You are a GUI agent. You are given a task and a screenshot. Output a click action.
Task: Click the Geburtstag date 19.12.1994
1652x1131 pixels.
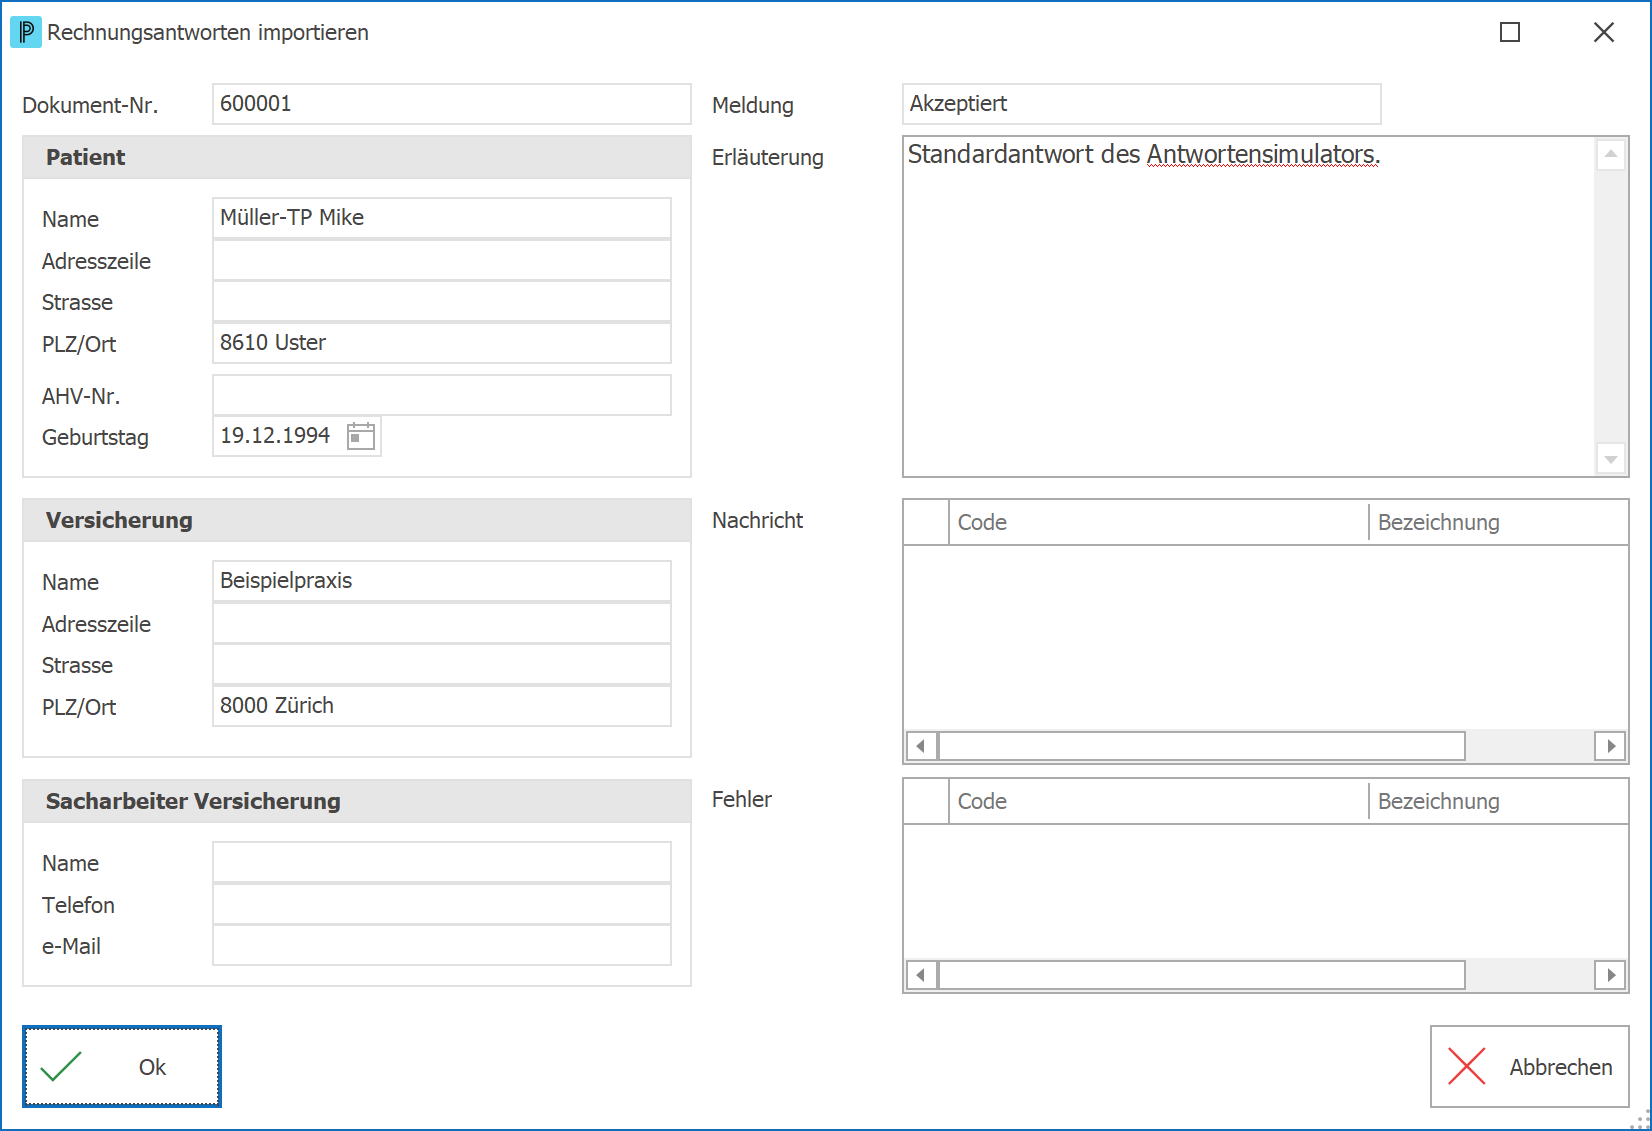(x=275, y=436)
